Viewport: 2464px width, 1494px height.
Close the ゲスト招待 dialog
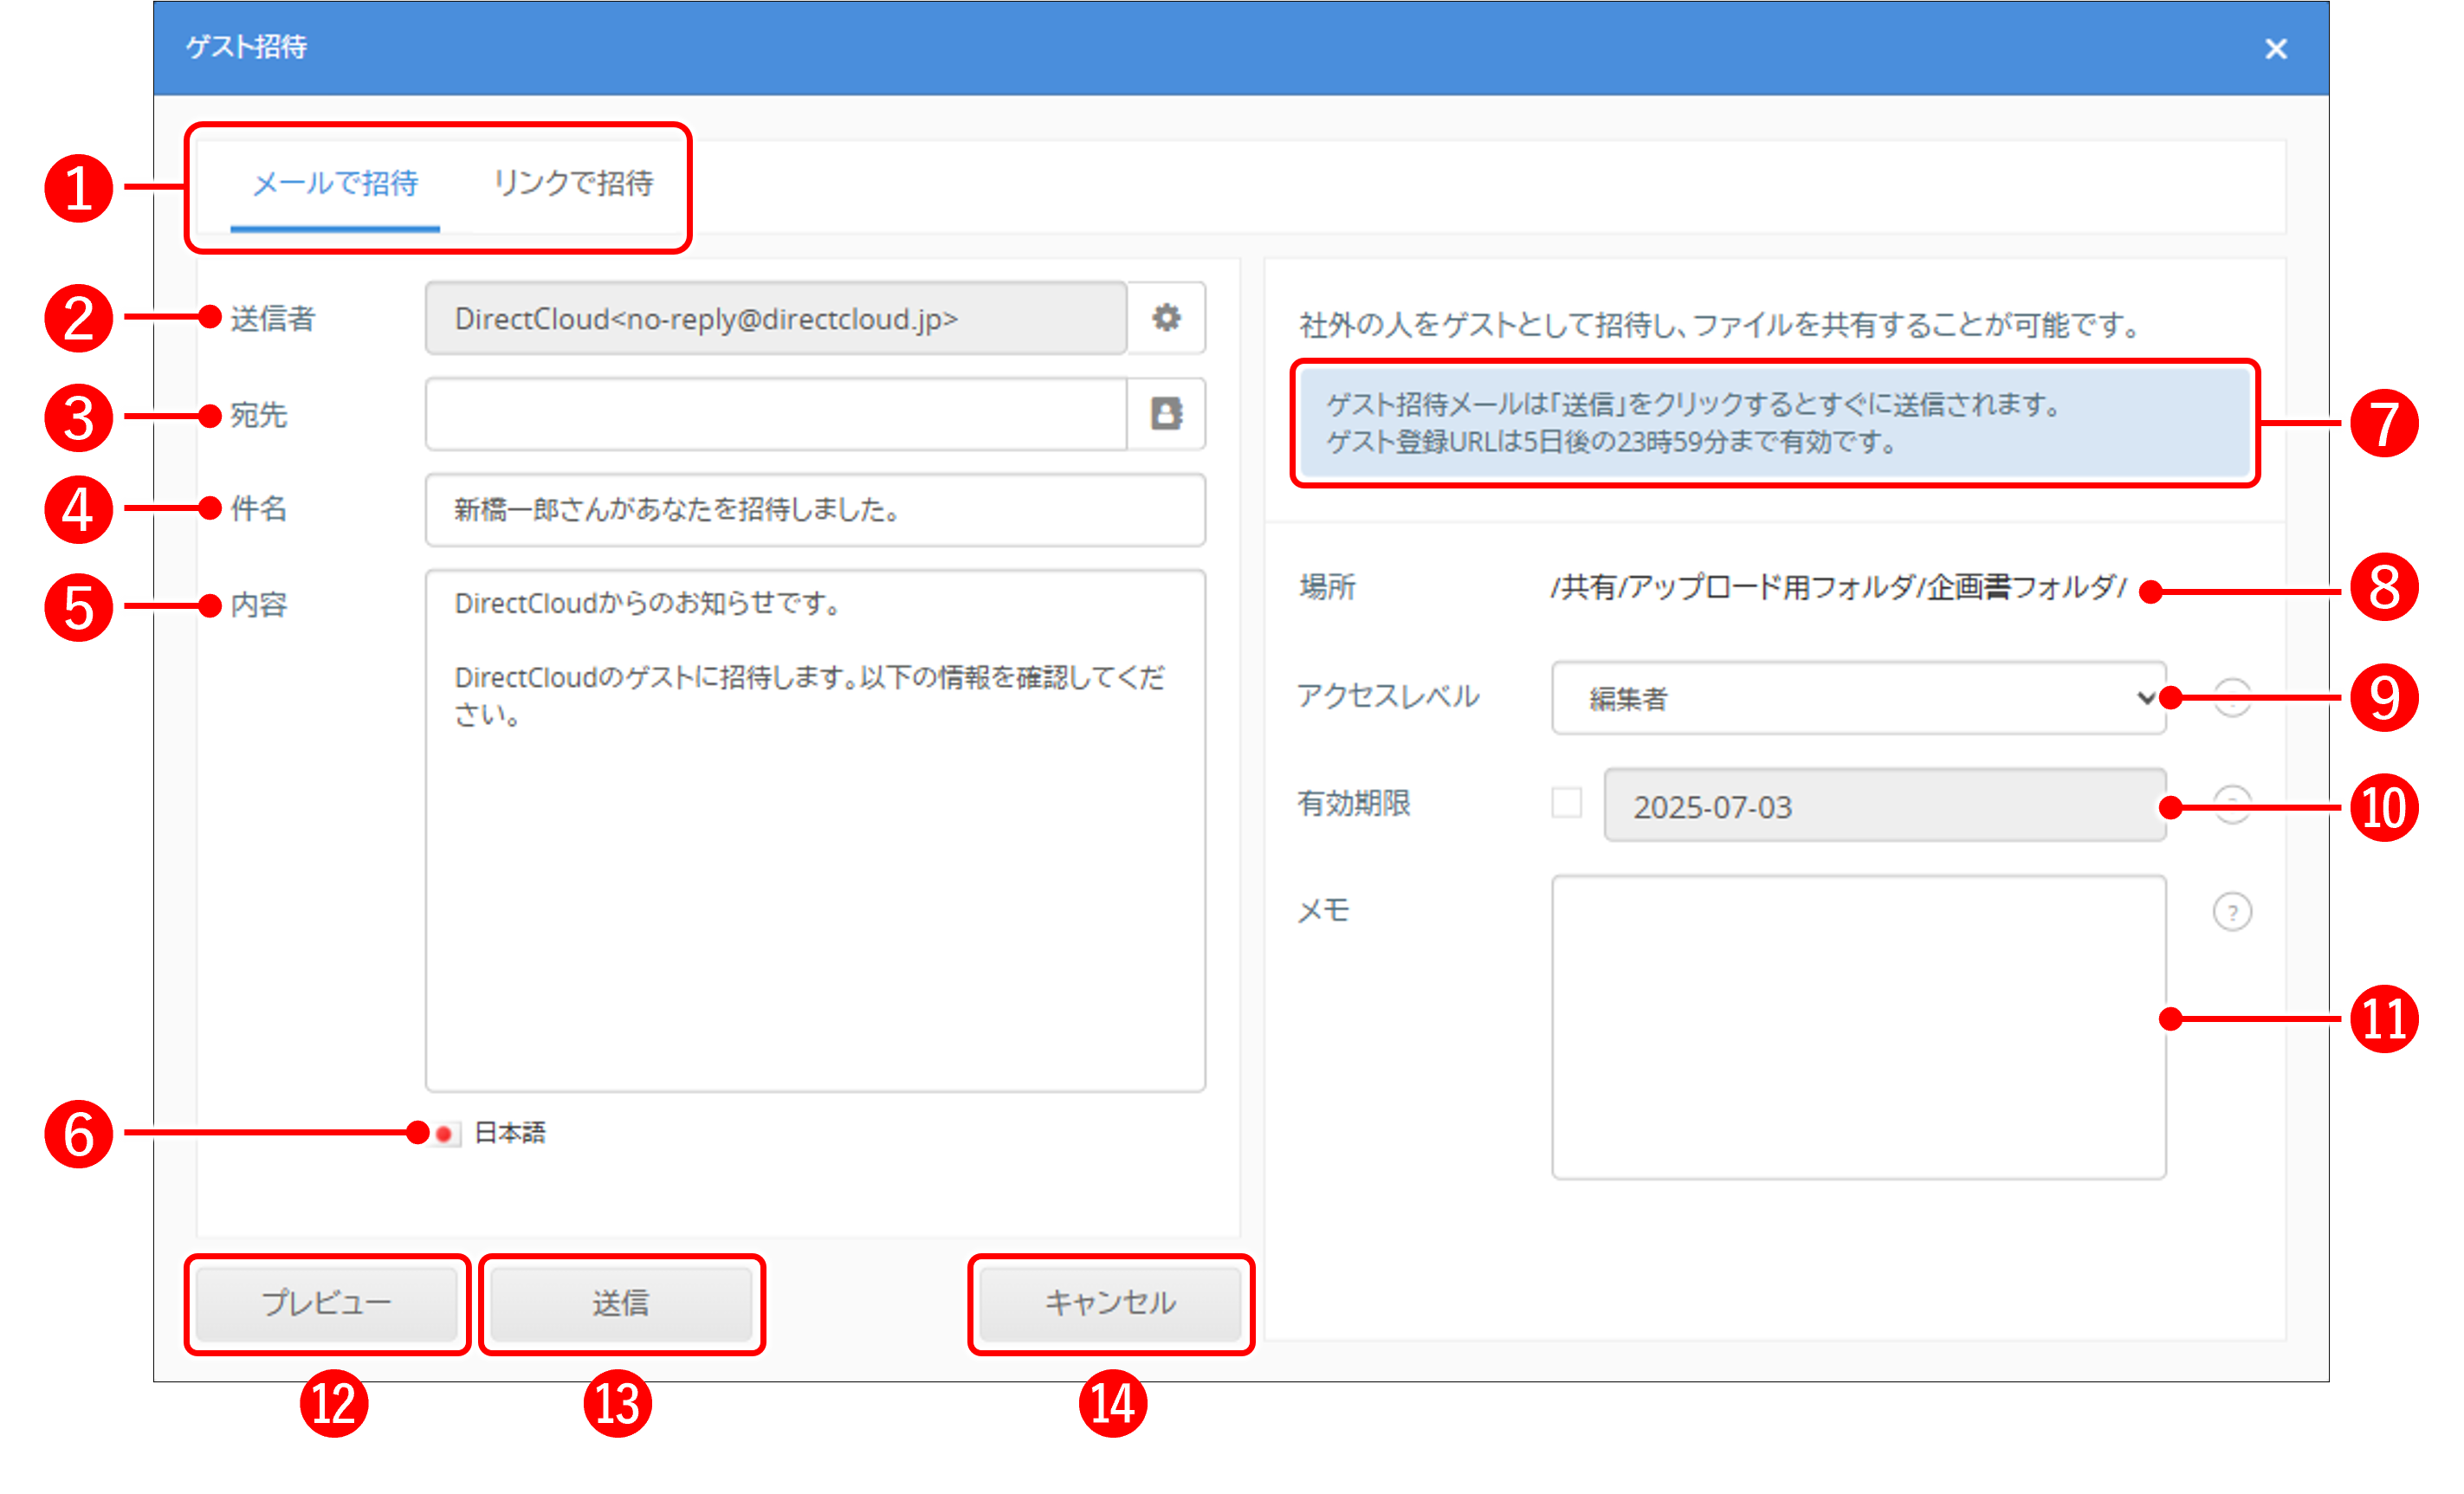pos(2277,48)
